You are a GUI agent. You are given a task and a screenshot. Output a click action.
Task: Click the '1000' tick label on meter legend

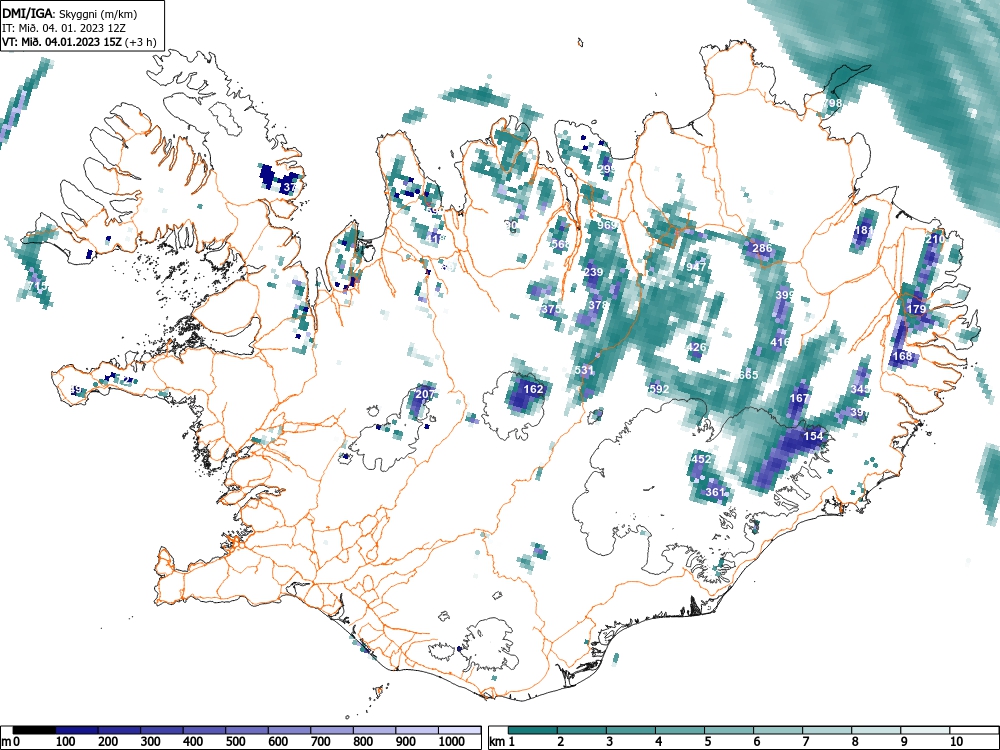452,742
